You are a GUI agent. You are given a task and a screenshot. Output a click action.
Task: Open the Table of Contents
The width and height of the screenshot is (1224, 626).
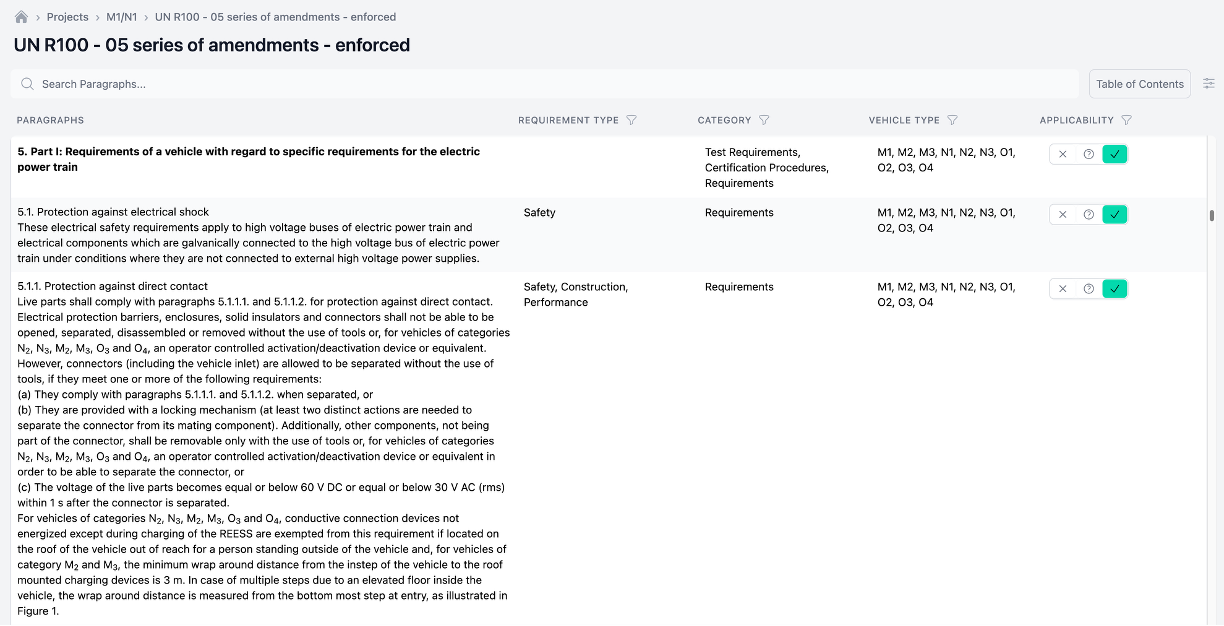(x=1139, y=84)
